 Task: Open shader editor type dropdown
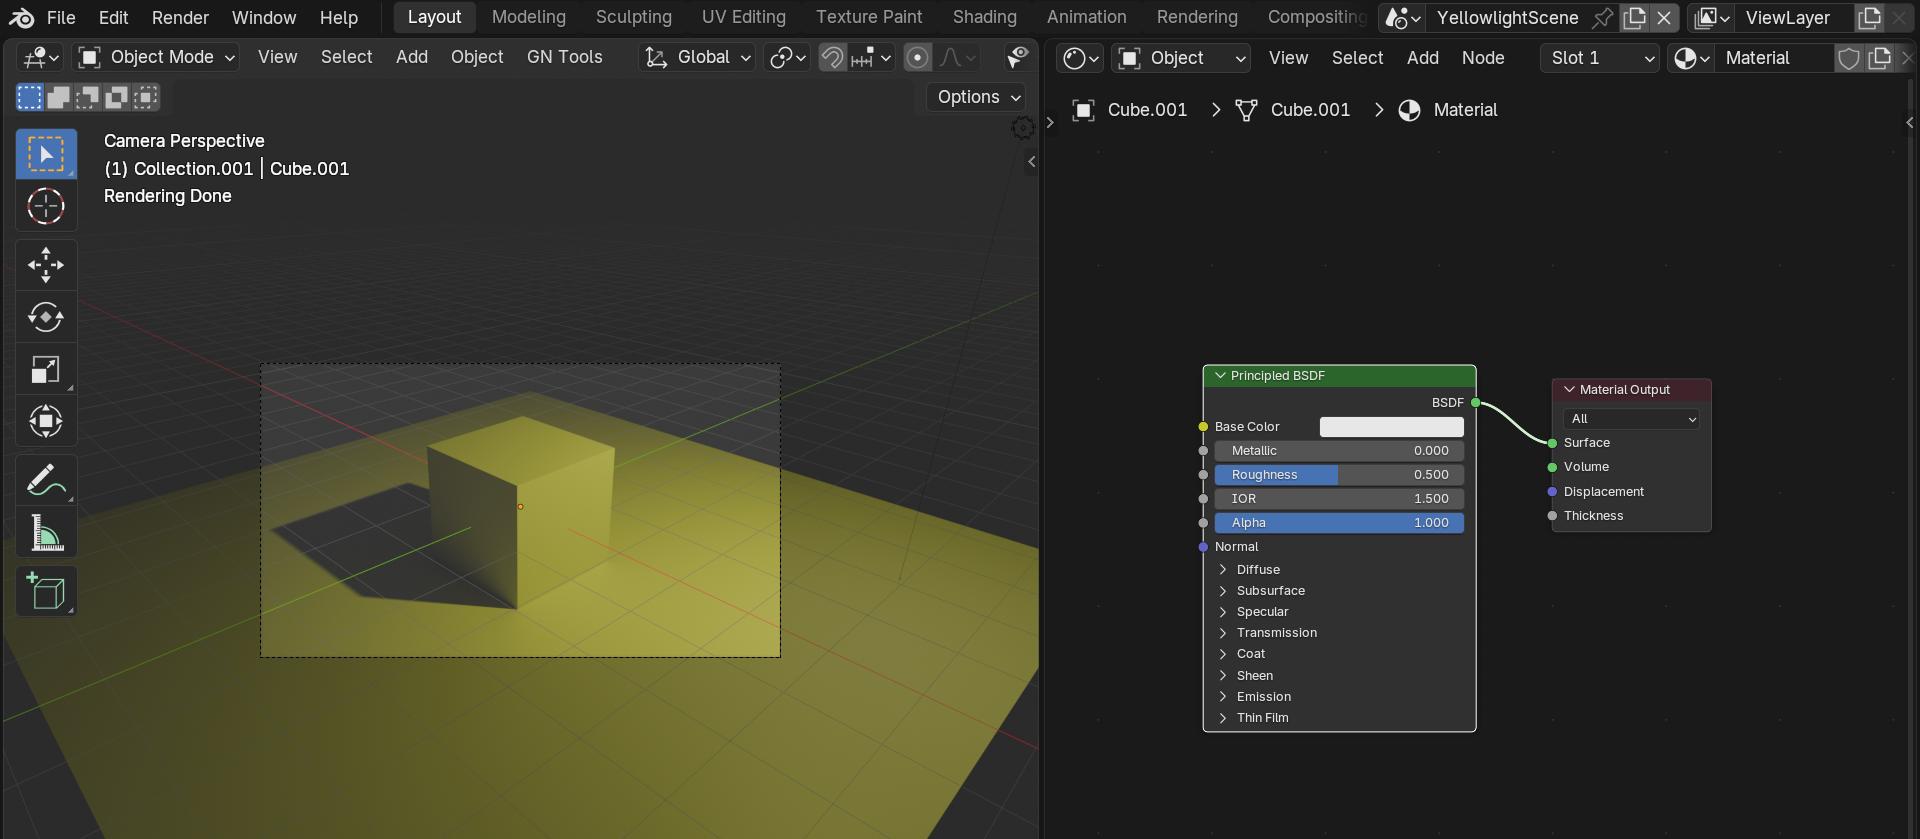[x=1080, y=58]
